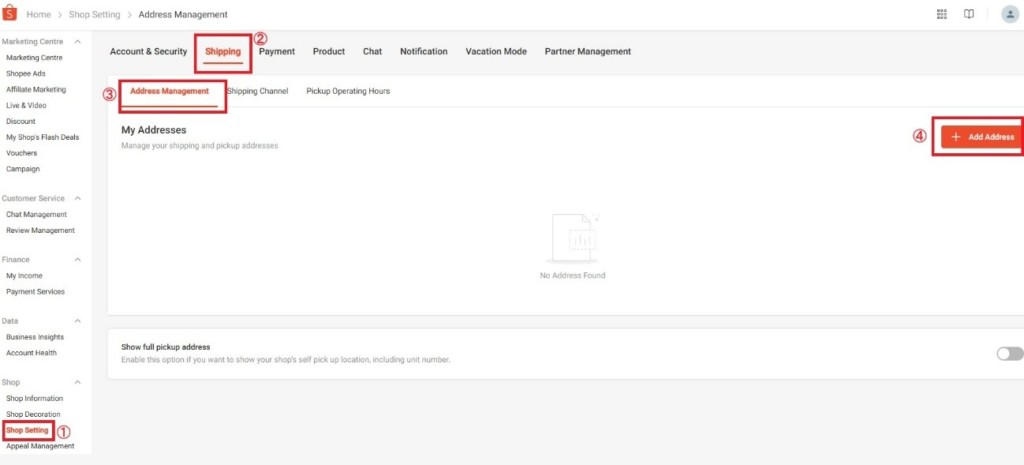Viewport: 1024px width, 465px height.
Task: Toggle Show full pickup address switch
Action: [1009, 353]
